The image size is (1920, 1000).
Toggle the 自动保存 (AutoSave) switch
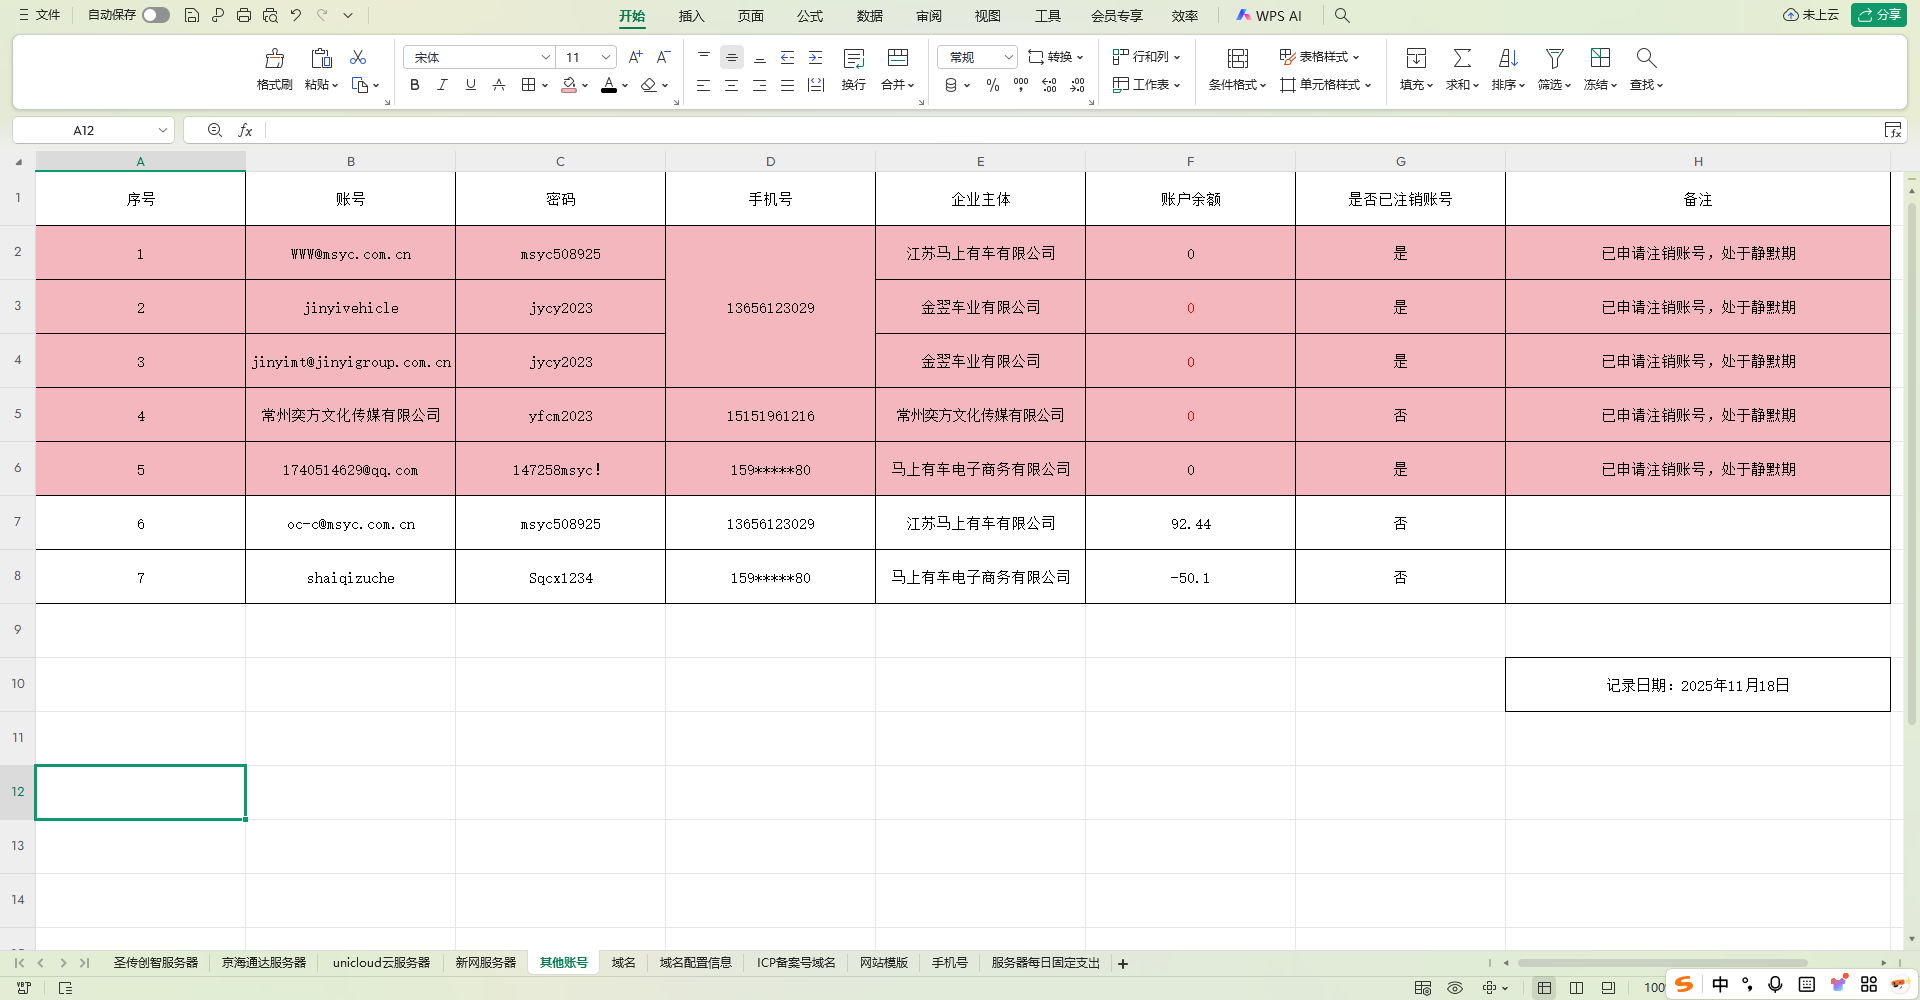pyautogui.click(x=155, y=15)
